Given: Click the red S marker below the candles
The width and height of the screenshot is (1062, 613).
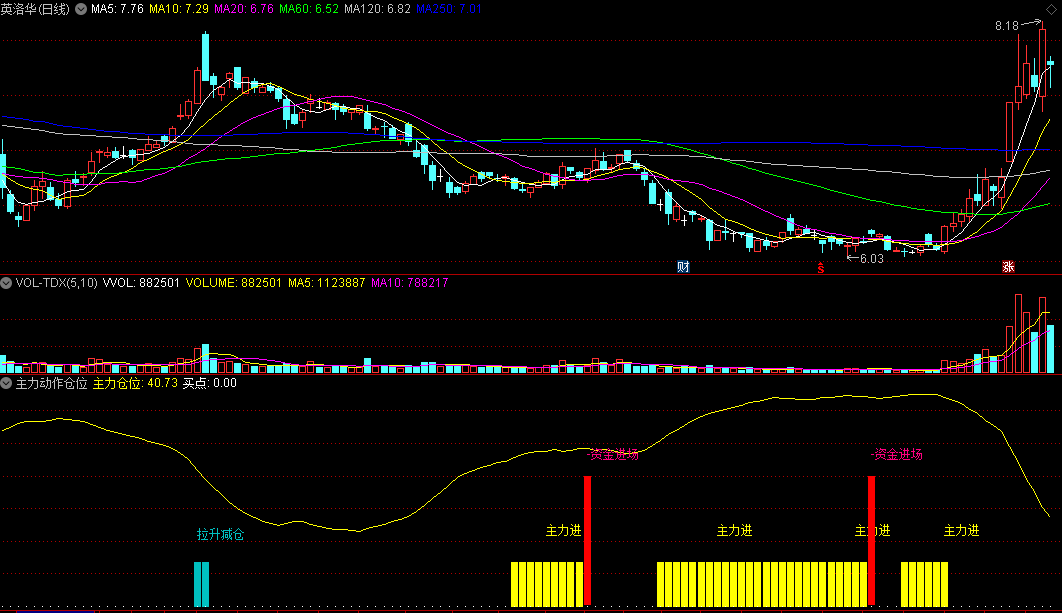Looking at the screenshot, I should (820, 268).
